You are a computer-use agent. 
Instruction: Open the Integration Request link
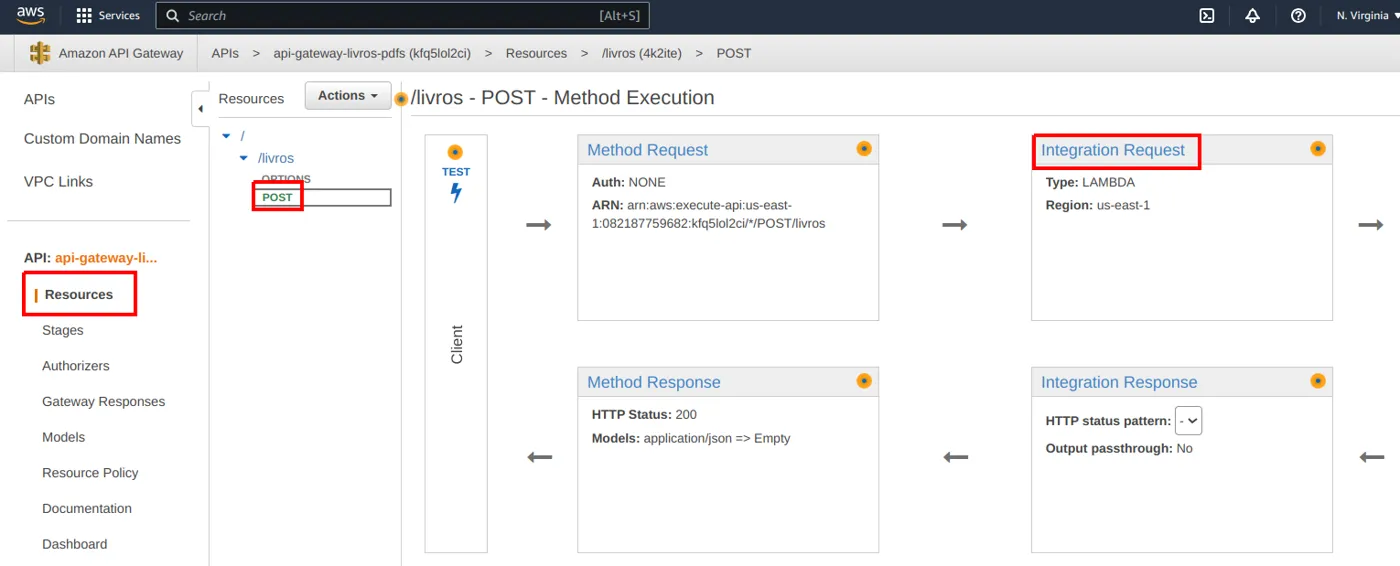pos(1113,150)
